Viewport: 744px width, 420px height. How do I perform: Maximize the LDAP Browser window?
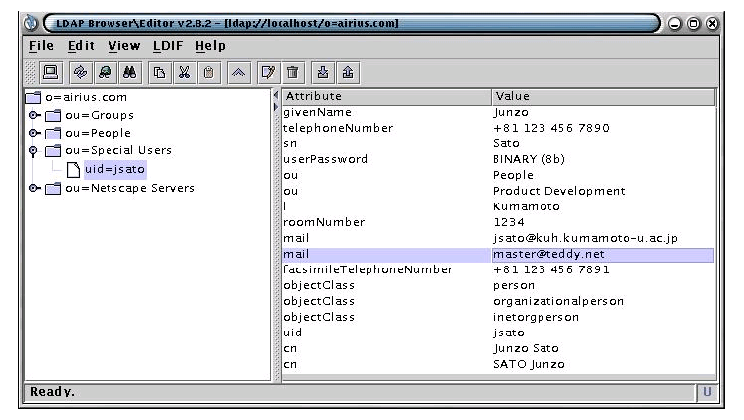click(693, 23)
